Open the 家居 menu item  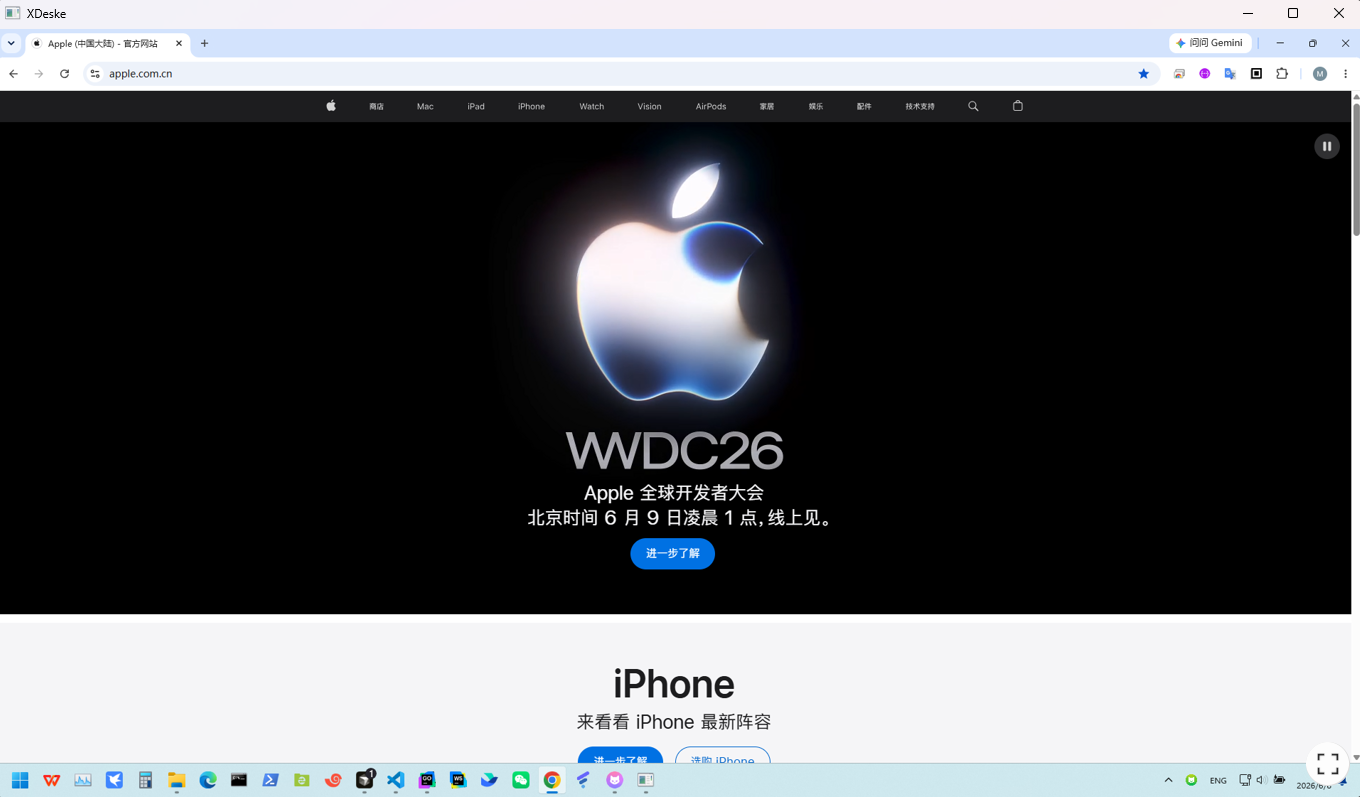[x=767, y=106]
